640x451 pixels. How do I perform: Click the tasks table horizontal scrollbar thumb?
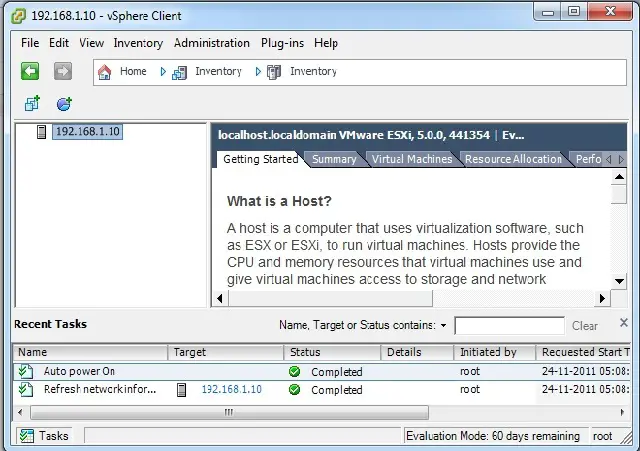click(x=229, y=412)
